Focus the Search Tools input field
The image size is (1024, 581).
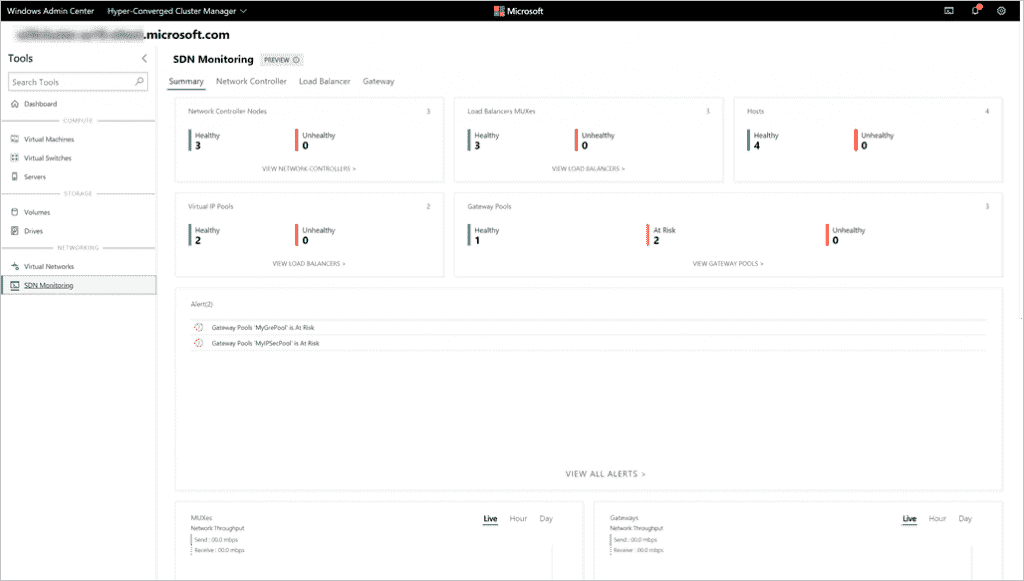click(x=78, y=82)
